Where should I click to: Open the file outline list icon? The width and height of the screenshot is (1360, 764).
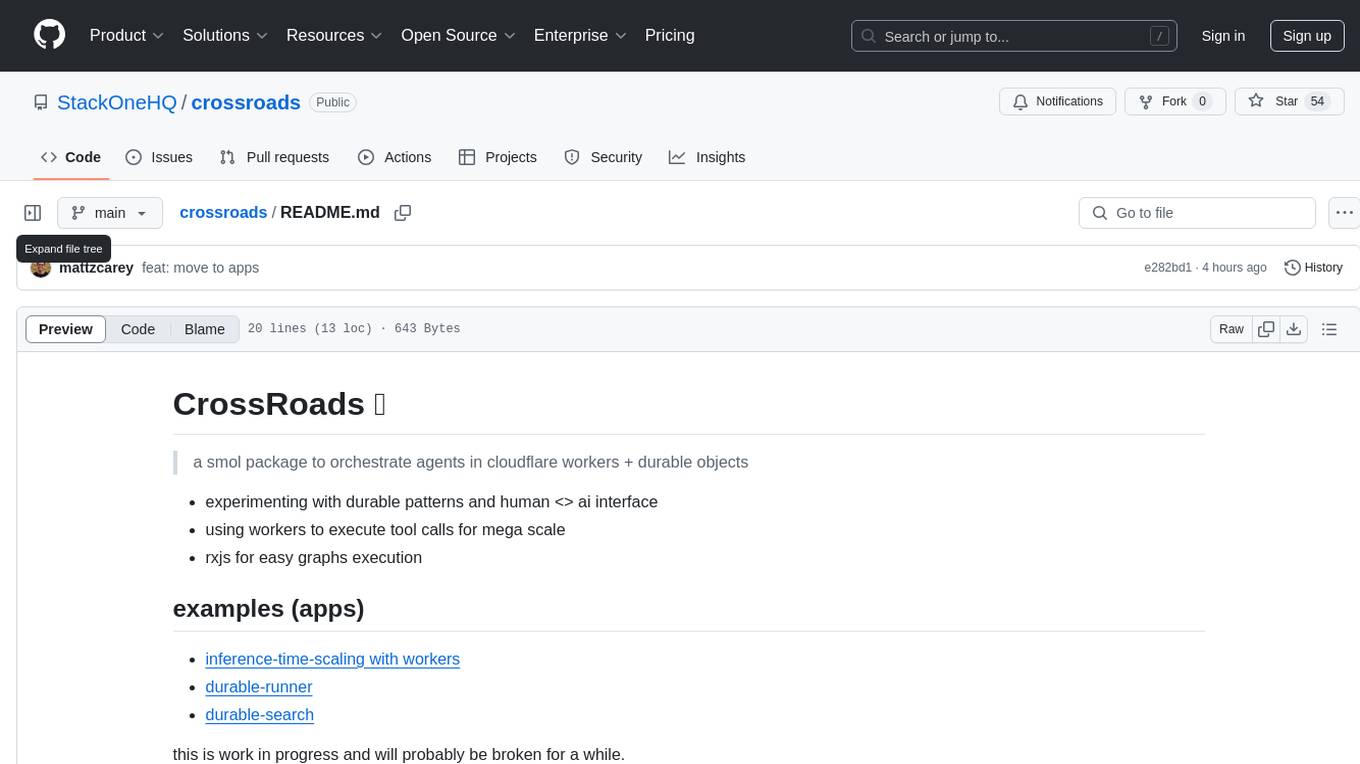click(1329, 329)
